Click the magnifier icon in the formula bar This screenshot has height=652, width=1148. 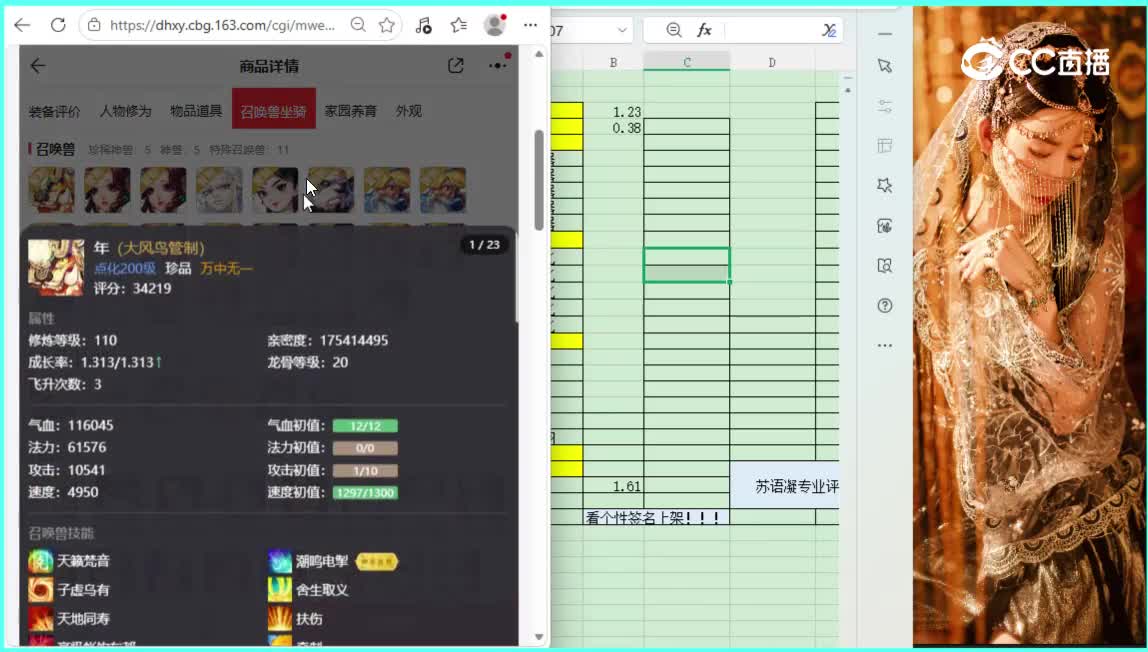(674, 30)
